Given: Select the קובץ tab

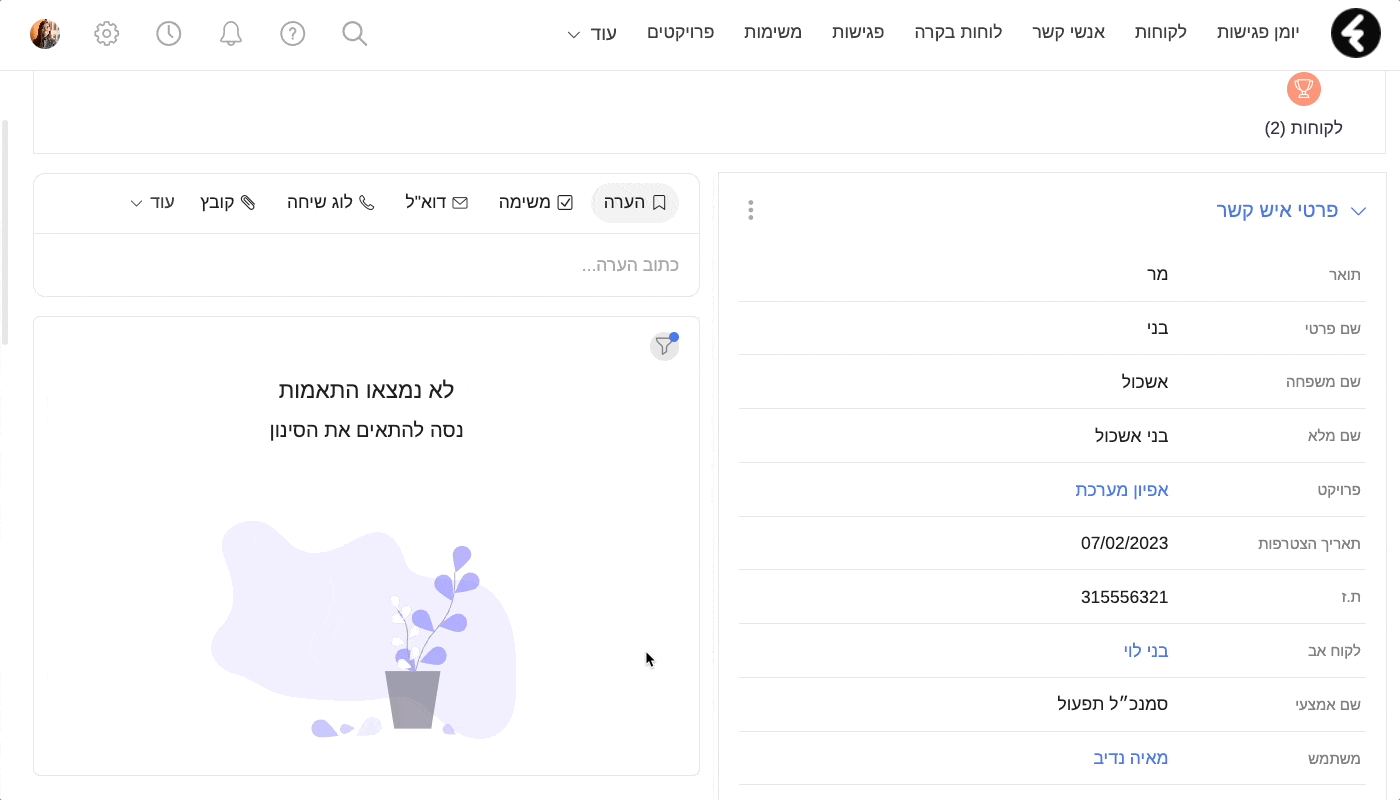Looking at the screenshot, I should [227, 202].
